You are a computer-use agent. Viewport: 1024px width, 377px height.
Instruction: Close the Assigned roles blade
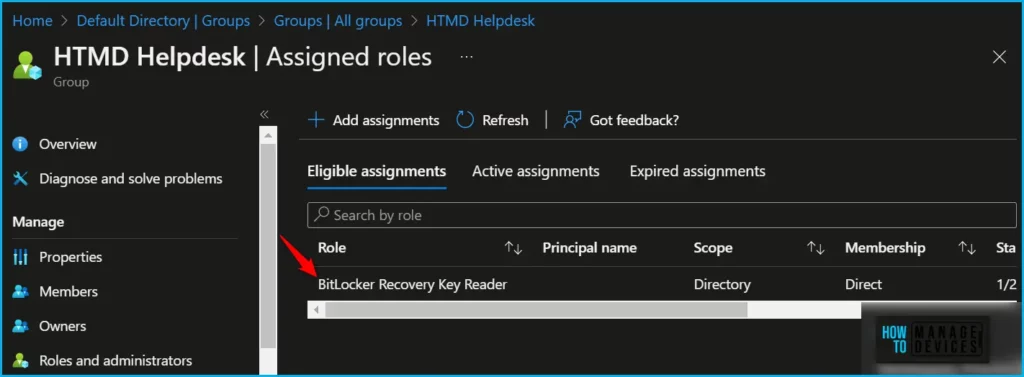point(999,57)
